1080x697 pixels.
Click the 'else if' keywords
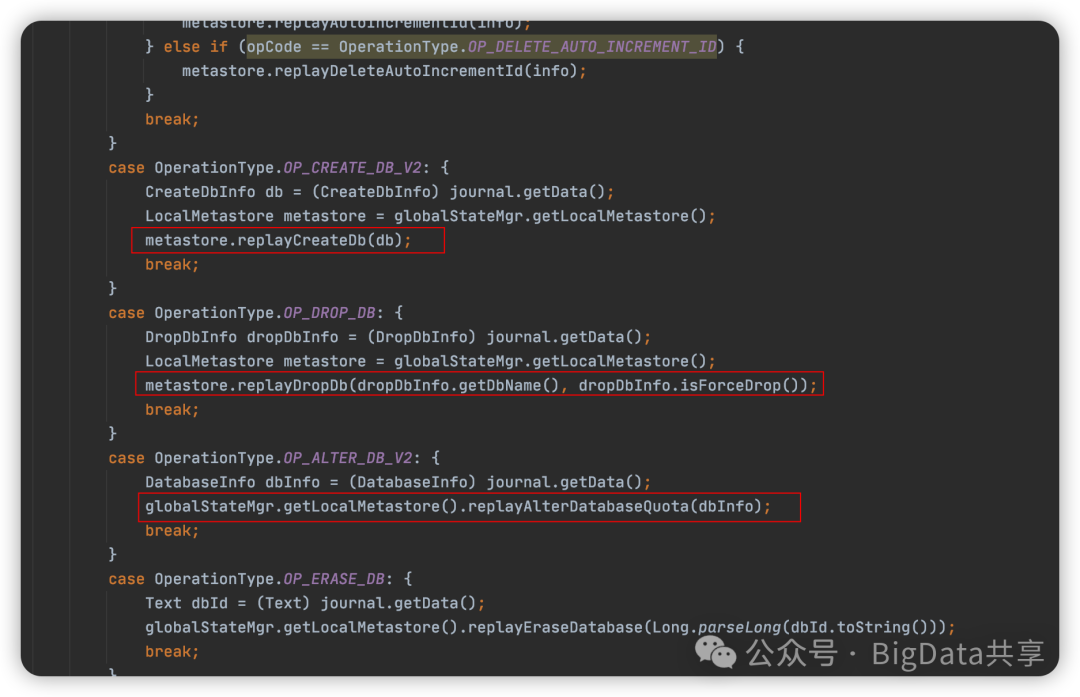coord(196,47)
